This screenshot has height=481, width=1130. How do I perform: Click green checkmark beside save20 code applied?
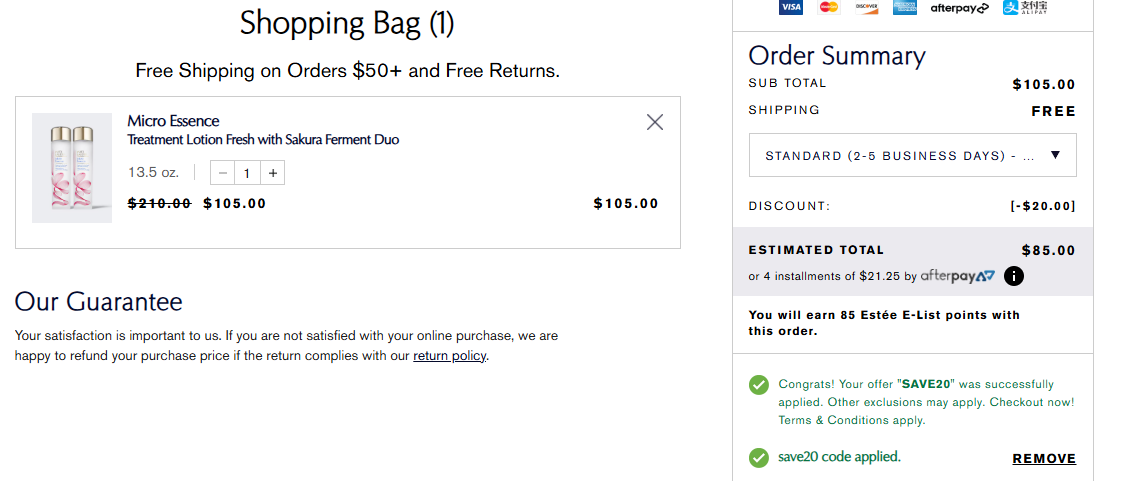click(x=760, y=458)
